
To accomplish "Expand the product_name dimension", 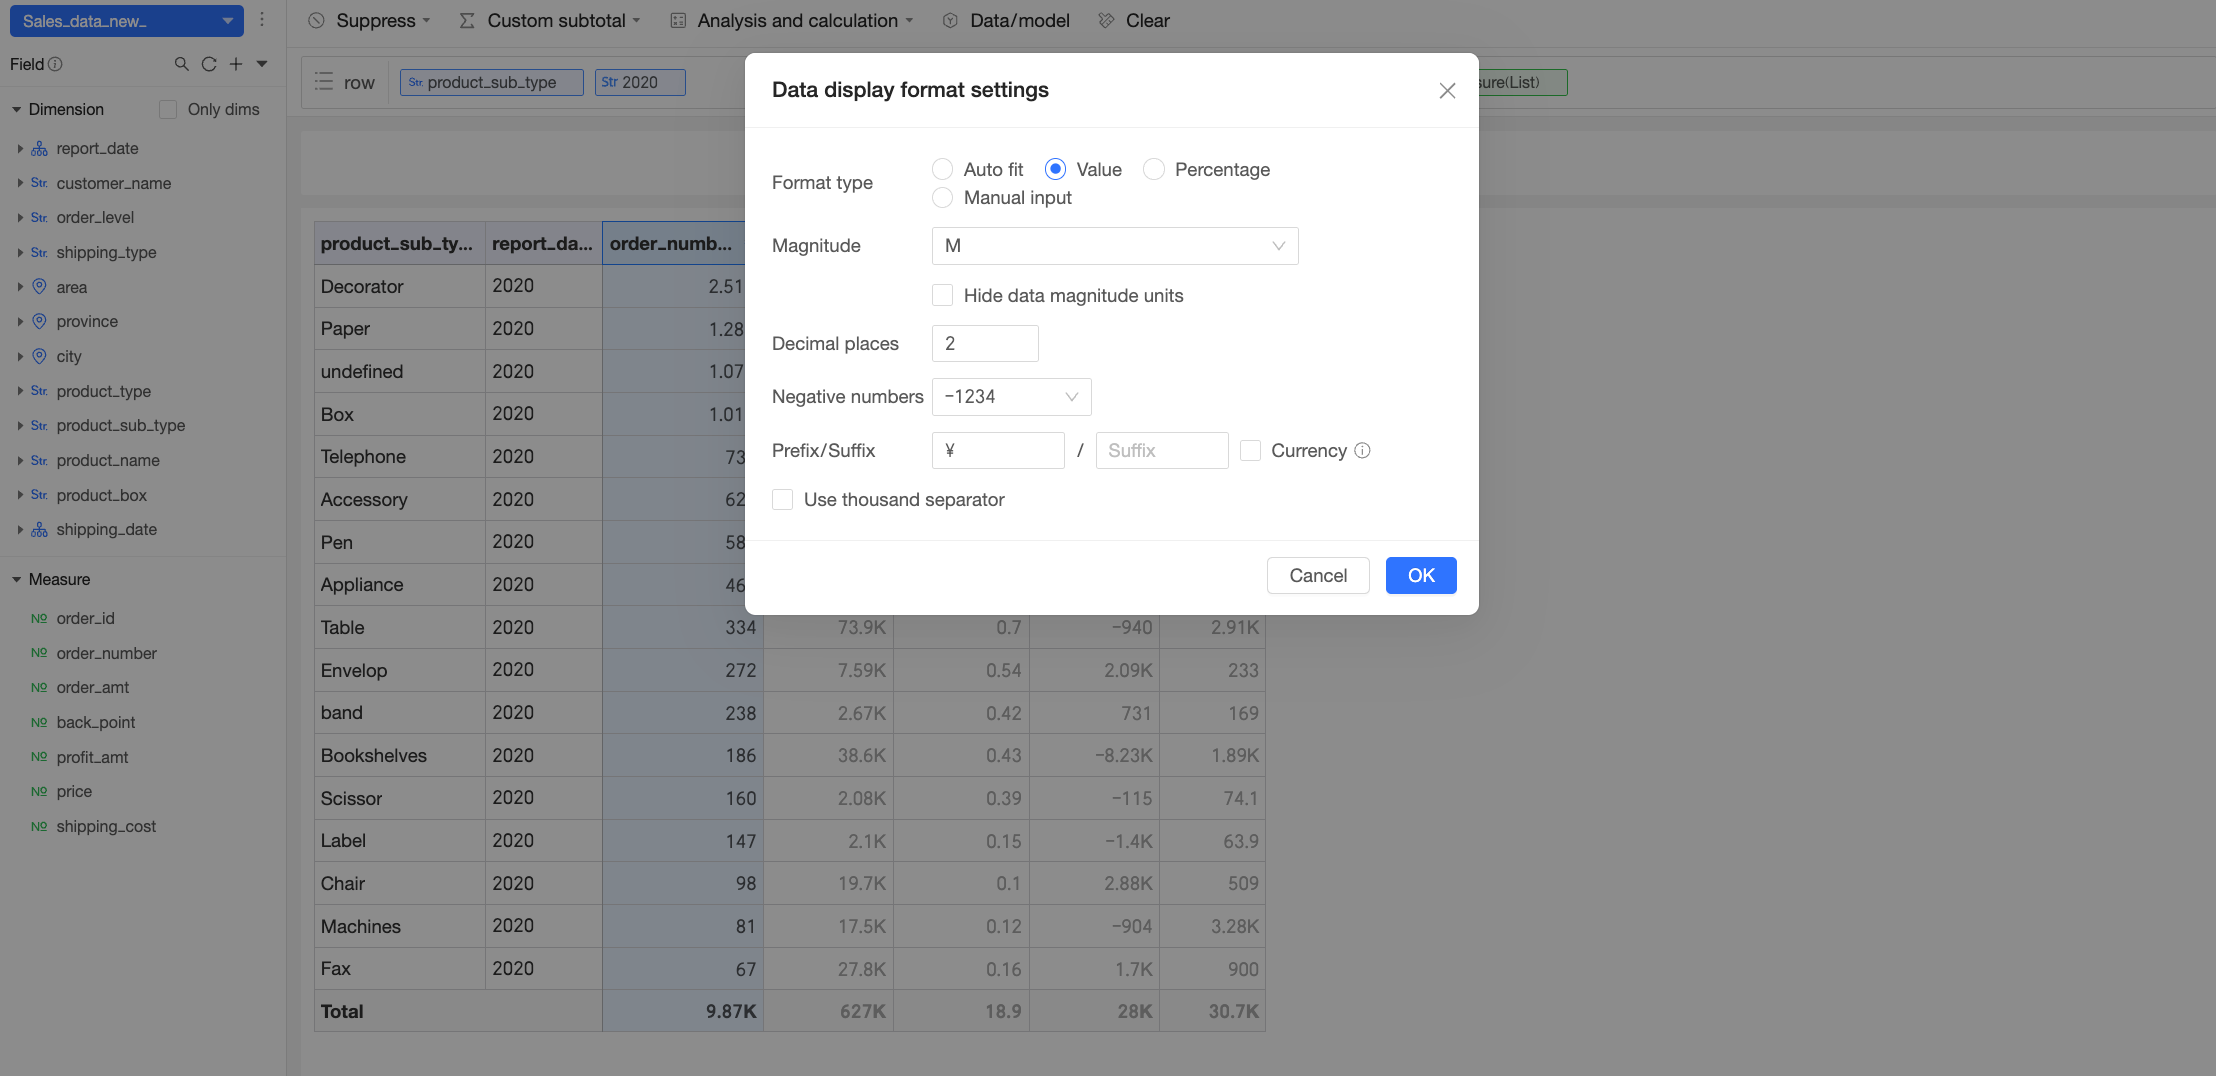I will click(x=19, y=460).
